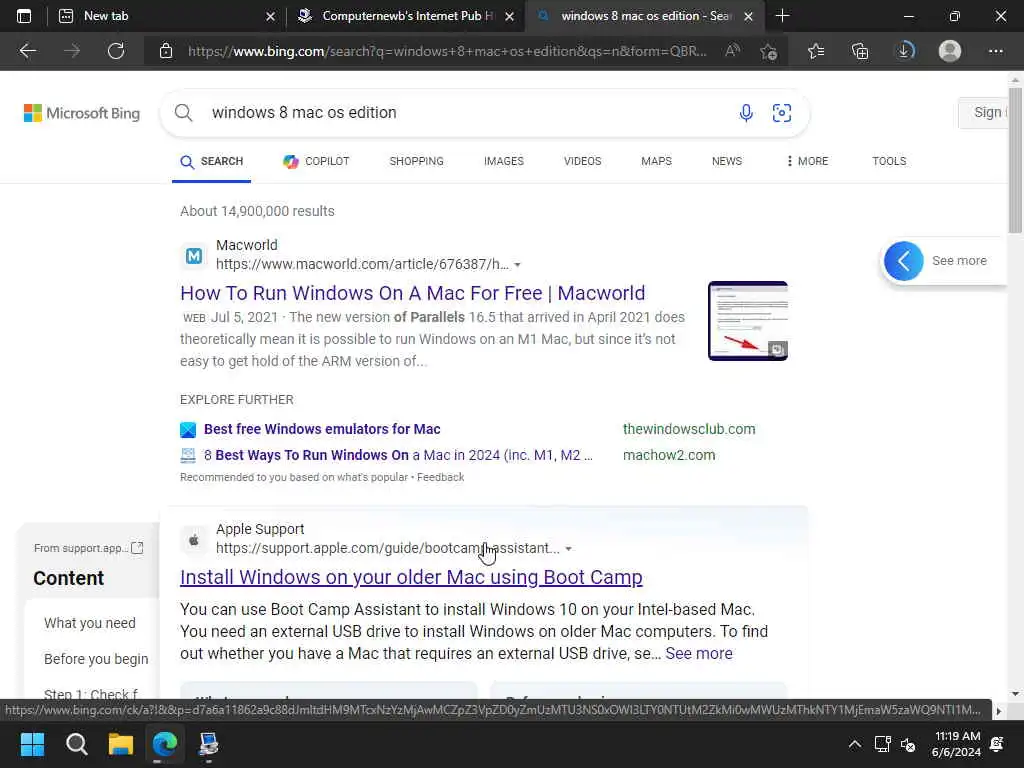Open Favorites list icon
The image size is (1024, 768).
pos(816,51)
